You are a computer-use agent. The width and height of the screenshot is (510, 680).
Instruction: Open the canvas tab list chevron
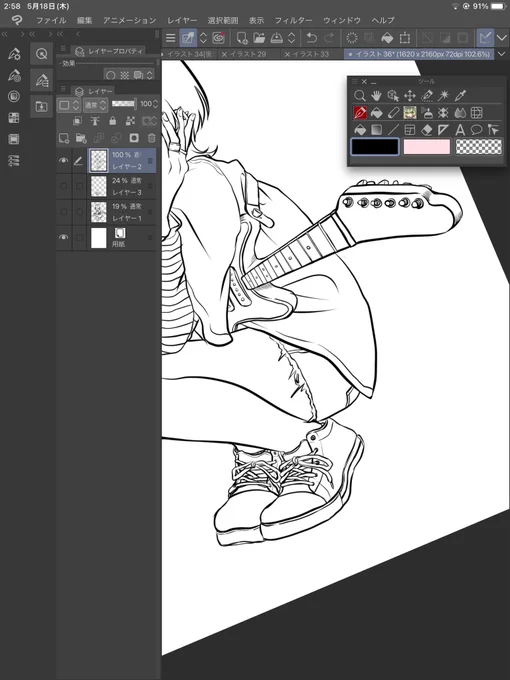click(502, 54)
